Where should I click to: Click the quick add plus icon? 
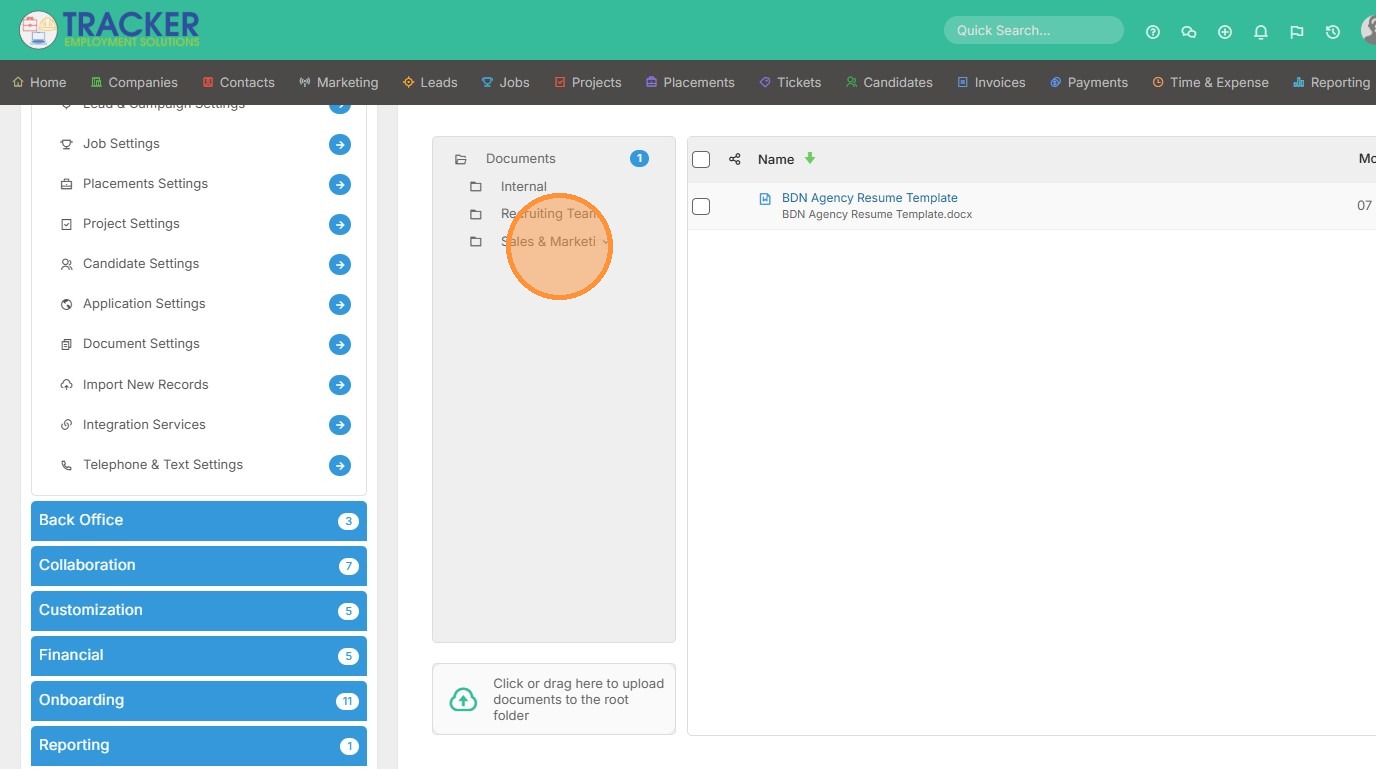pyautogui.click(x=1225, y=32)
